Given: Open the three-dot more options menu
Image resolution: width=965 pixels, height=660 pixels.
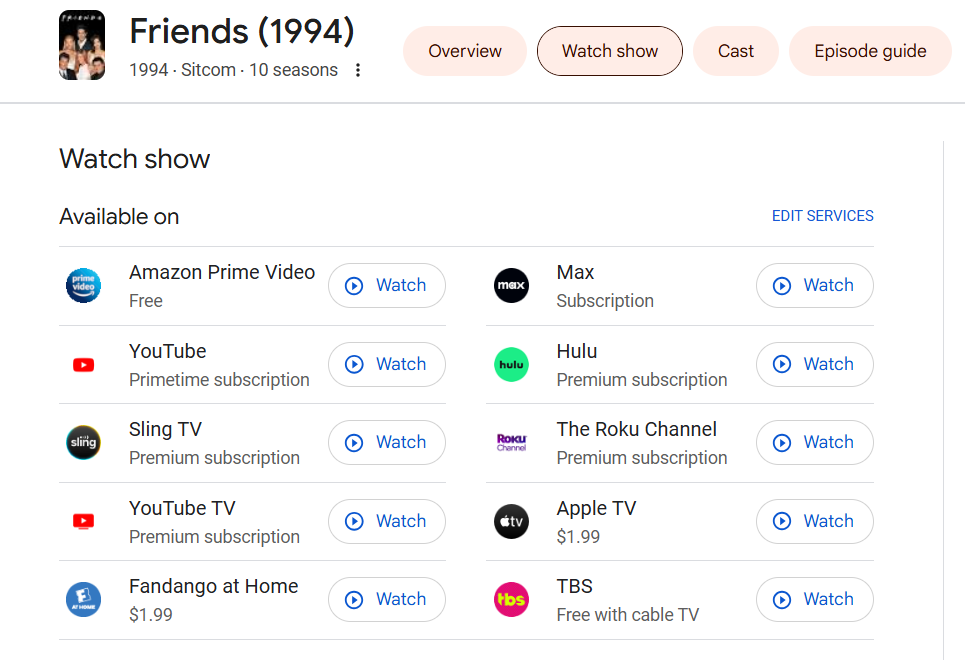Looking at the screenshot, I should tap(358, 70).
